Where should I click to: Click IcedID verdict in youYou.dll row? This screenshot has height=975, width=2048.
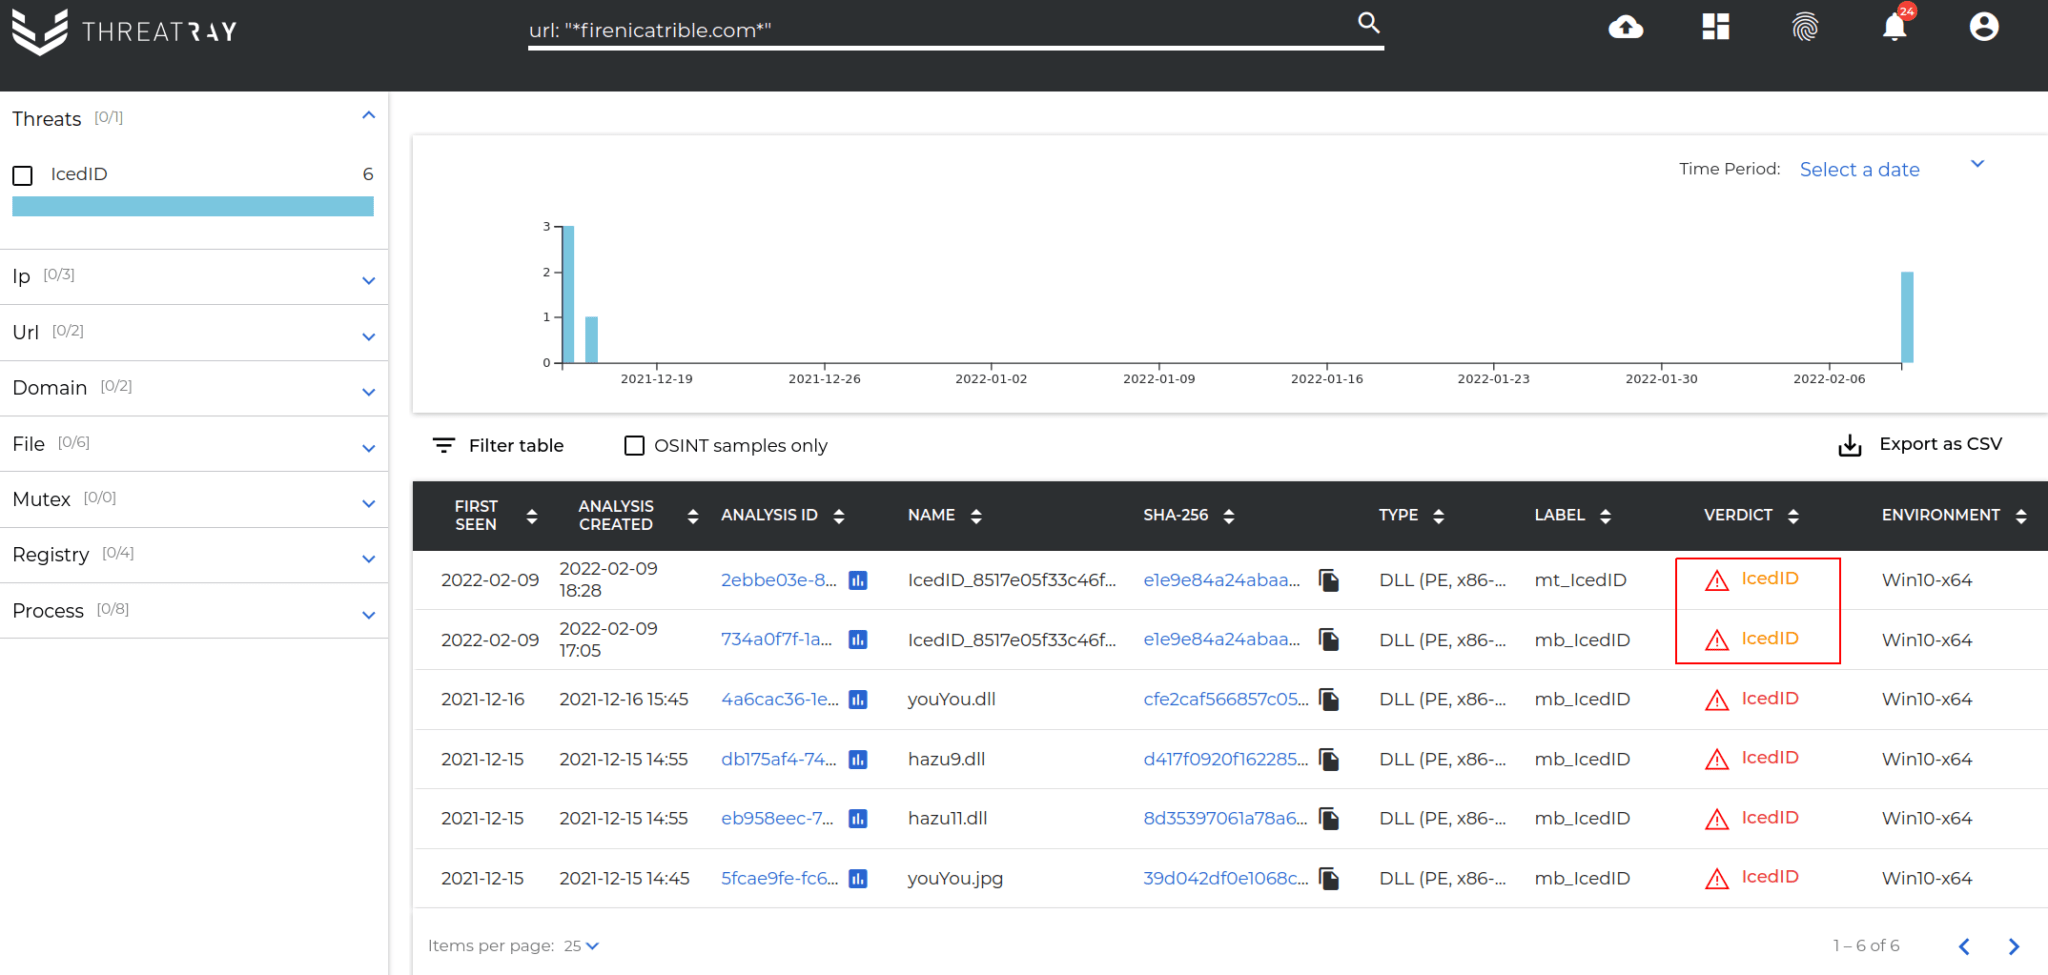(x=1769, y=698)
